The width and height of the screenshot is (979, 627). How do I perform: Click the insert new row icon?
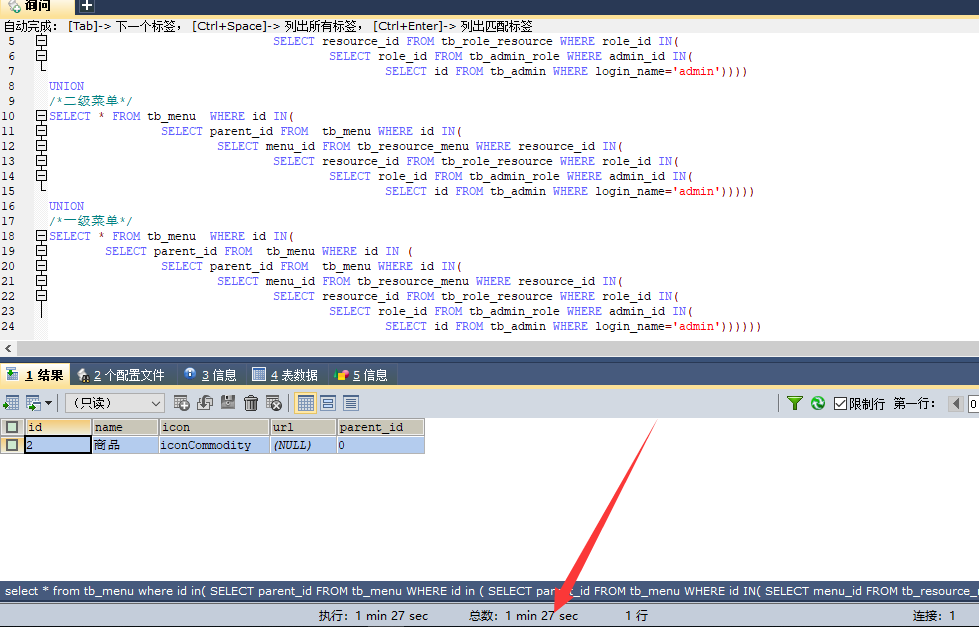(x=182, y=403)
